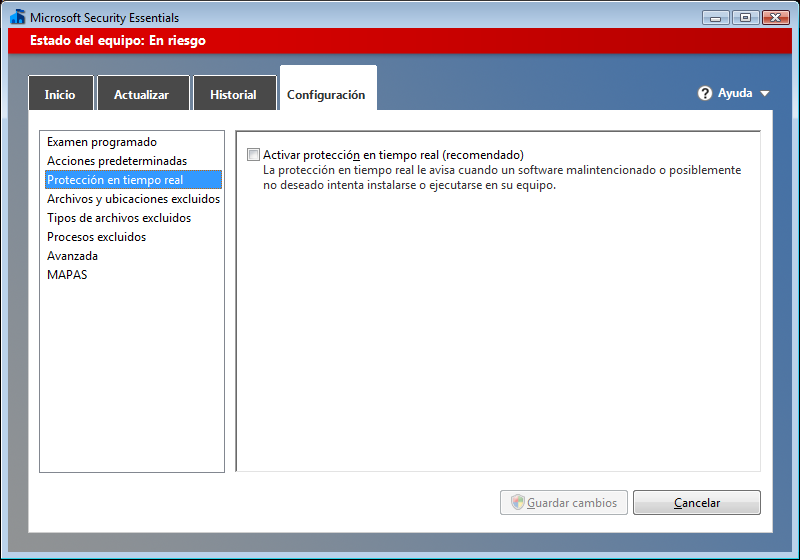
Task: Click the Guardar cambios button
Action: pyautogui.click(x=564, y=502)
